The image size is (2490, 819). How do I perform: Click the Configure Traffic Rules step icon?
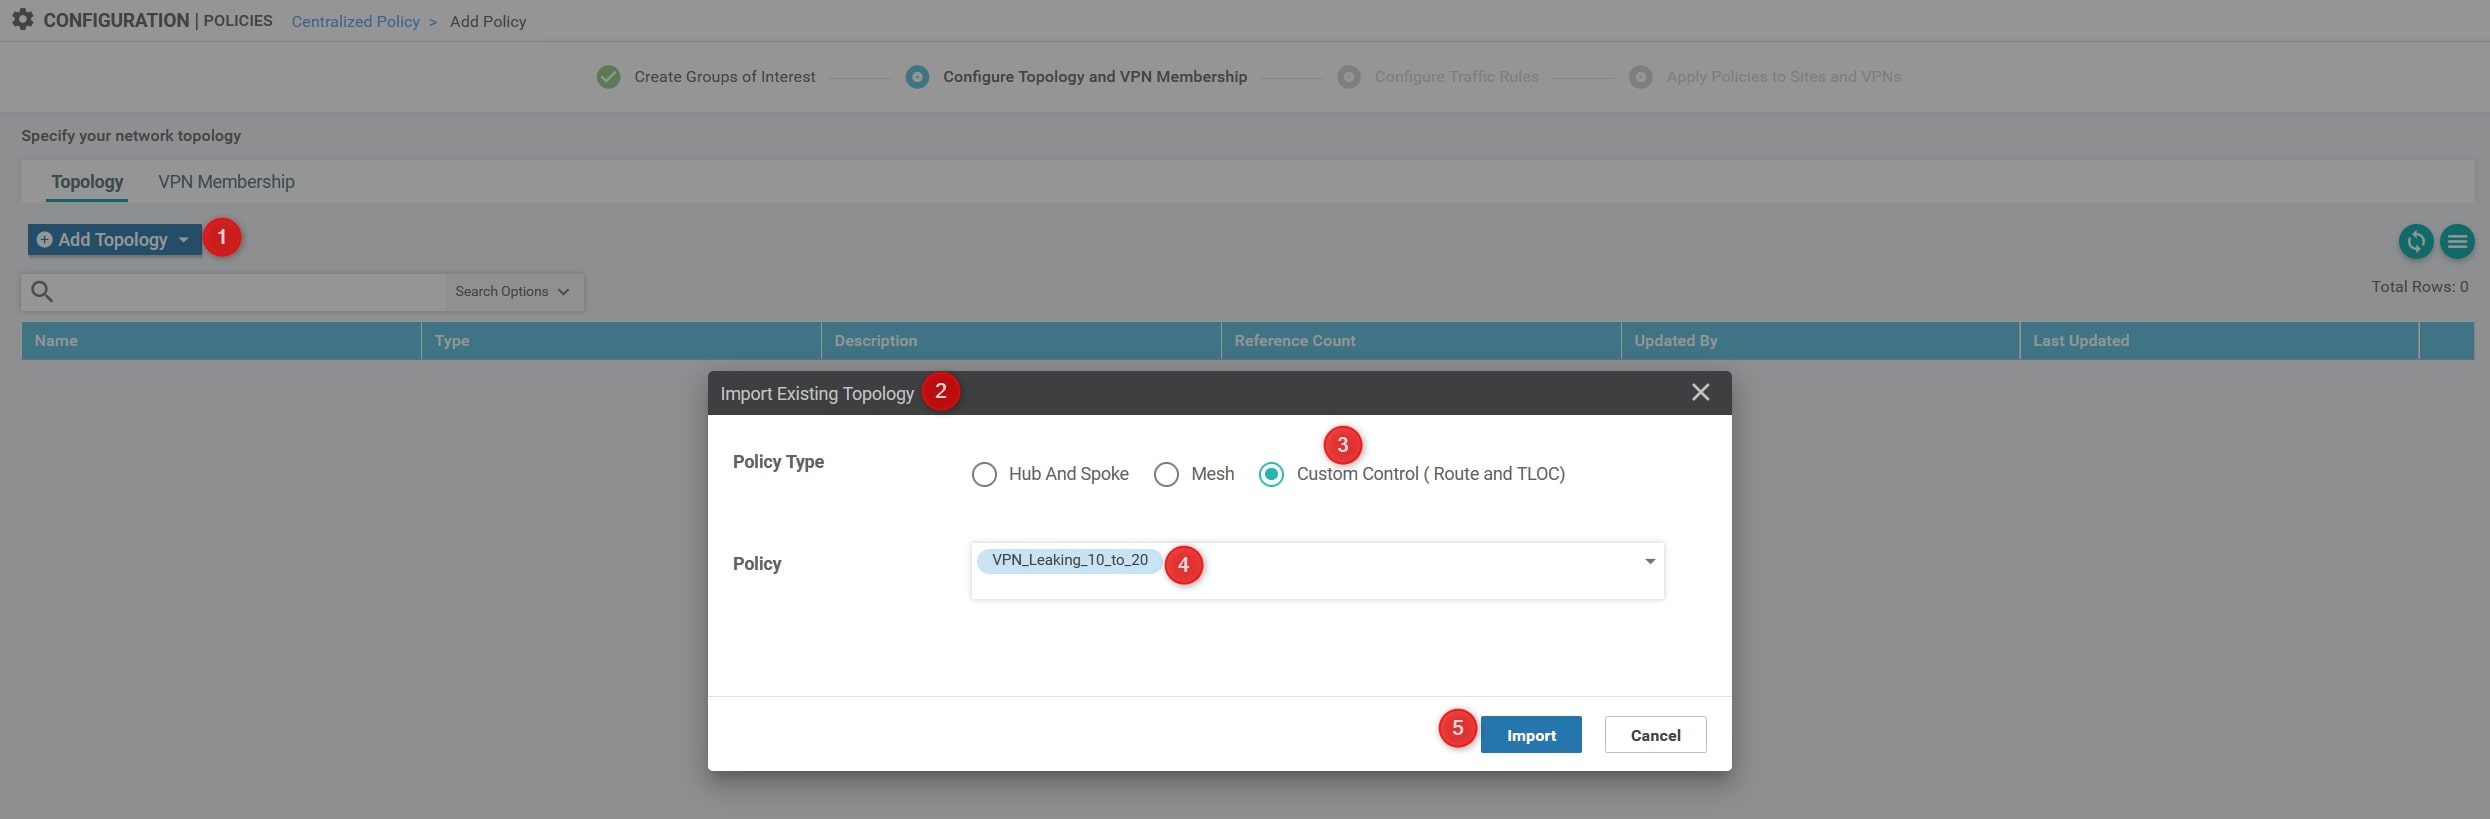pos(1348,77)
